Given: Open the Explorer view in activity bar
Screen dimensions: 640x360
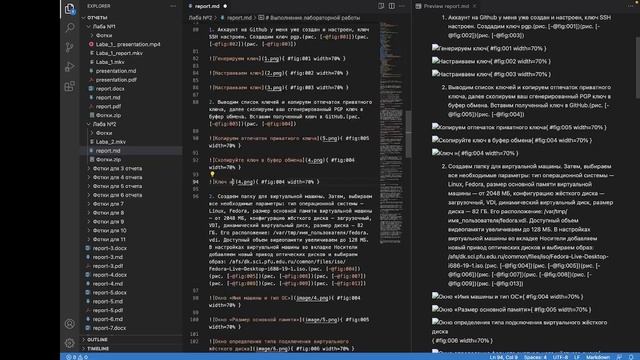Looking at the screenshot, I should pyautogui.click(x=70, y=9).
